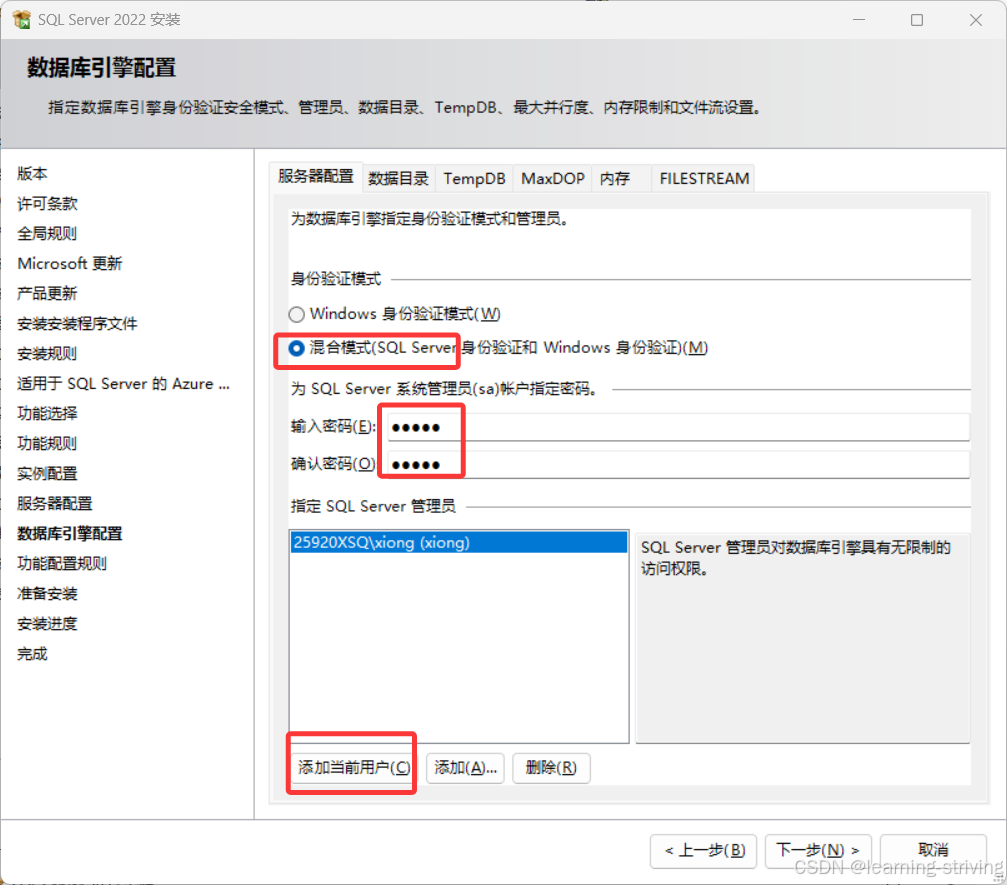The image size is (1007, 885).
Task: Click 全局规则 step in sidebar
Action: pos(47,234)
